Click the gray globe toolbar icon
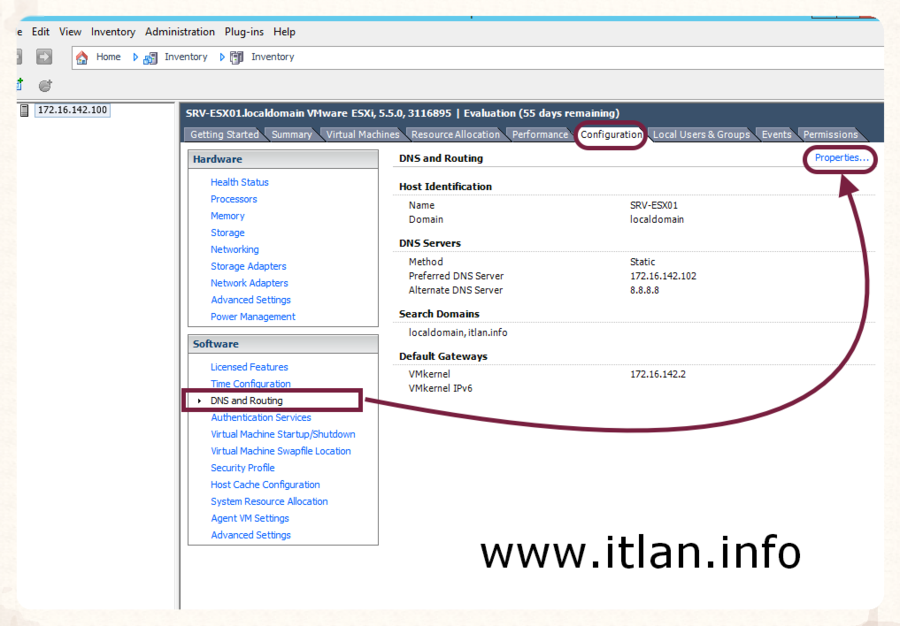This screenshot has height=626, width=900. click(x=45, y=86)
